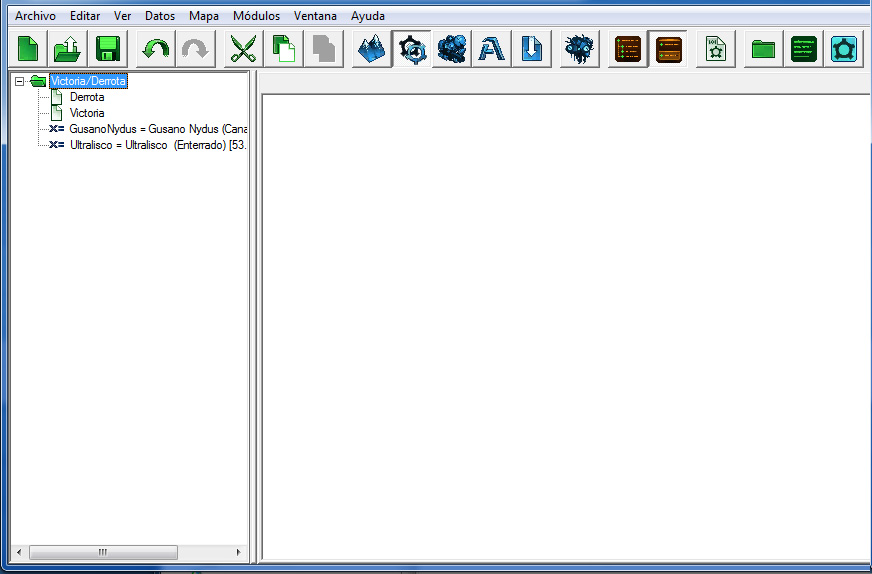Select the Victoria/Derrota folder in the tree

[x=88, y=81]
